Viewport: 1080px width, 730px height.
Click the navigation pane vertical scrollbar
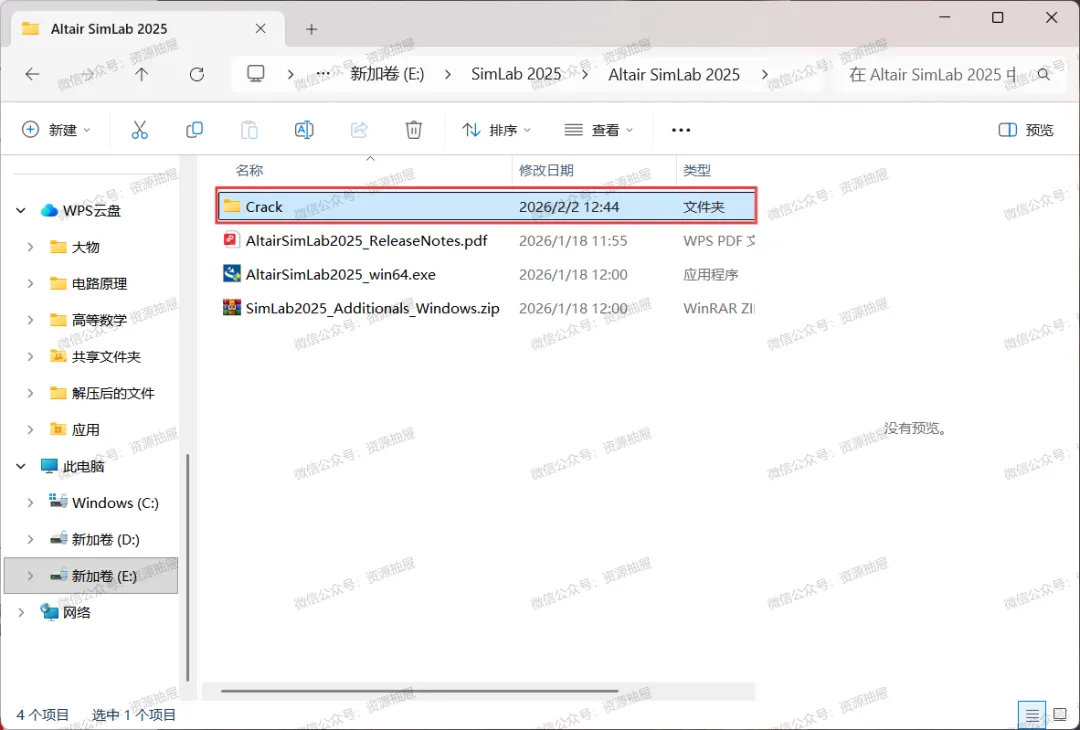click(187, 568)
